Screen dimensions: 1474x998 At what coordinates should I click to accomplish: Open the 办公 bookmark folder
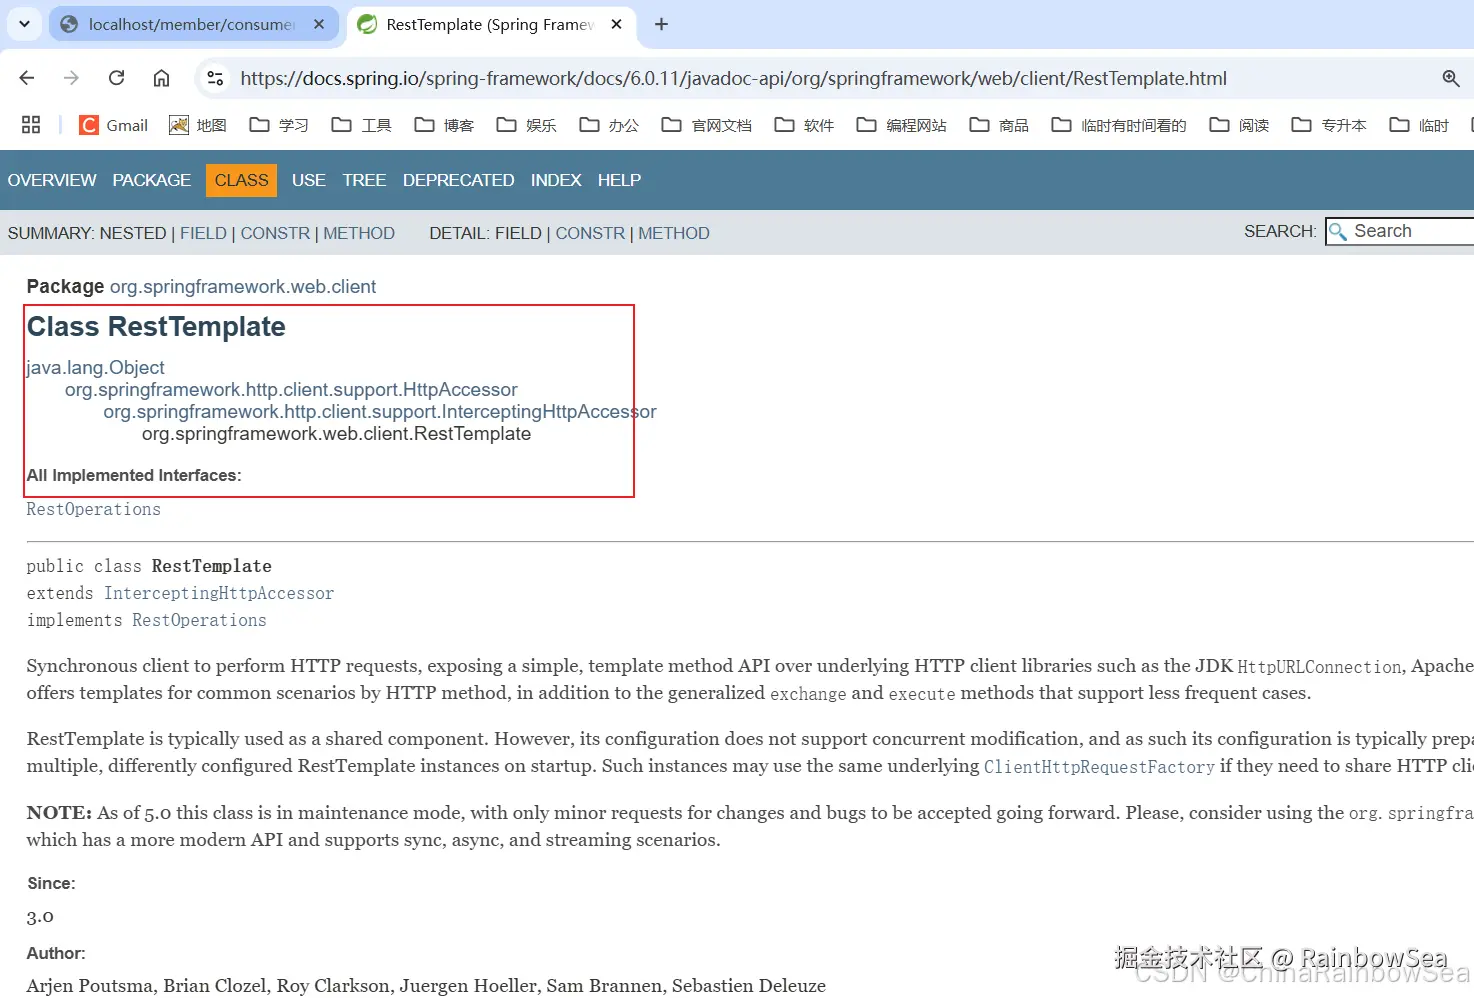pyautogui.click(x=609, y=125)
